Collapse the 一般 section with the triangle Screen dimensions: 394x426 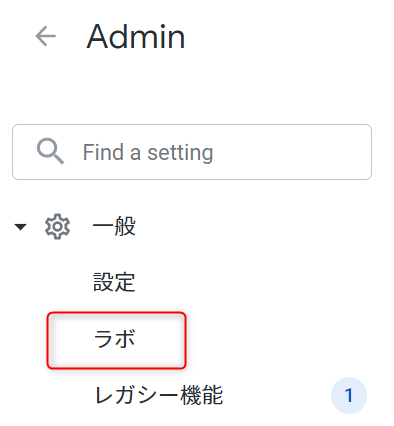(x=20, y=227)
